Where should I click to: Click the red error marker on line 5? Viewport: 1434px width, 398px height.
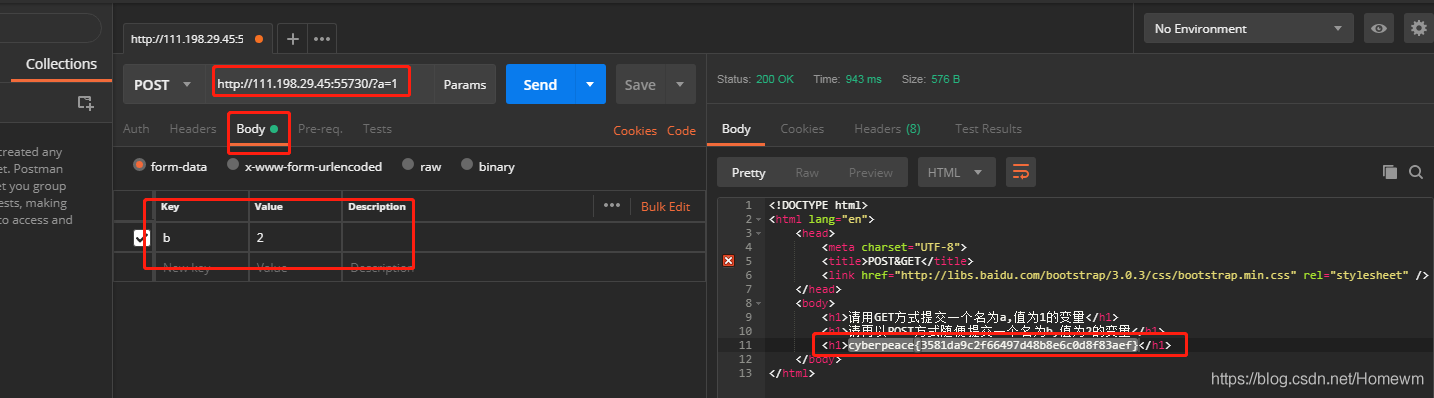[x=728, y=261]
